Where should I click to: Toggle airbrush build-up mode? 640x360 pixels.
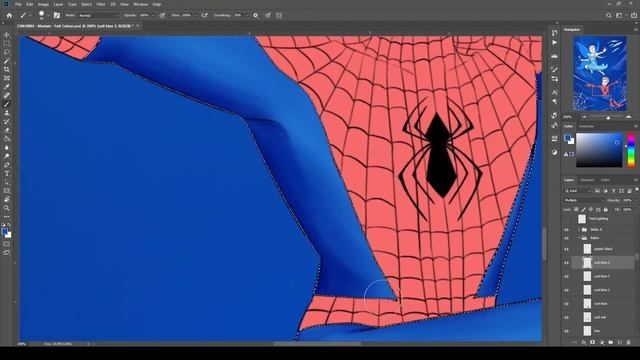(204, 16)
